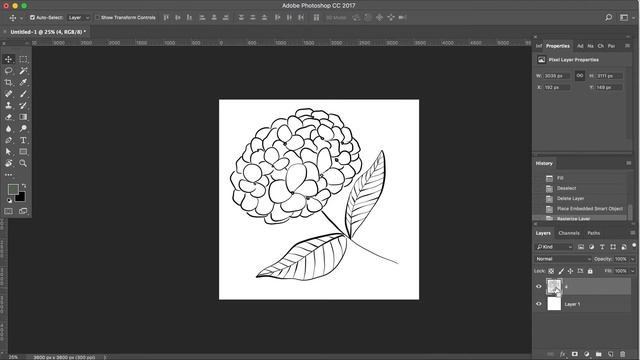Select the Dodge tool
640x360 pixels.
(23, 129)
